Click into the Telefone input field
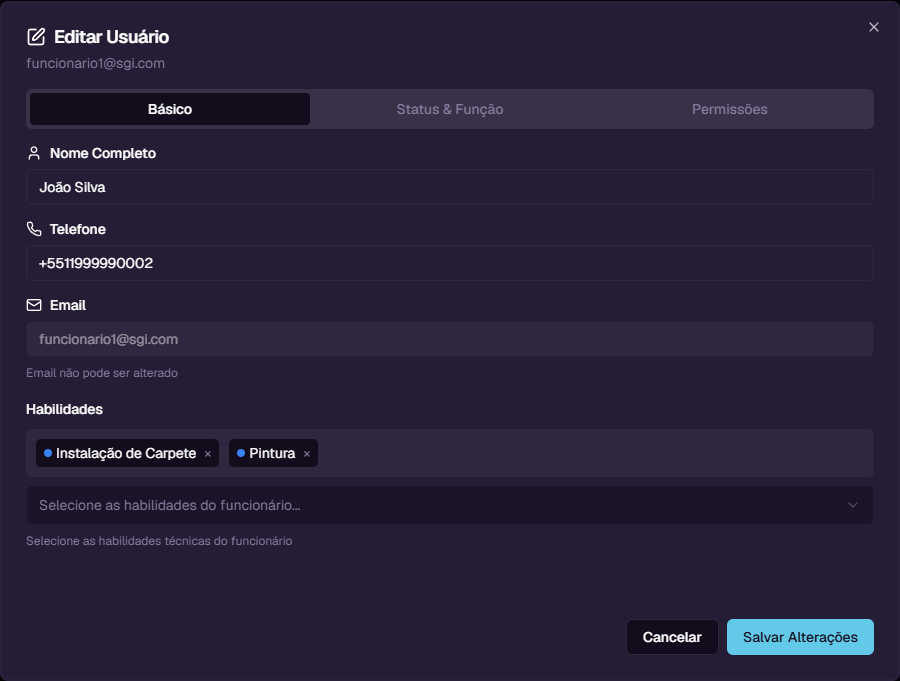The height and width of the screenshot is (681, 900). pyautogui.click(x=449, y=263)
